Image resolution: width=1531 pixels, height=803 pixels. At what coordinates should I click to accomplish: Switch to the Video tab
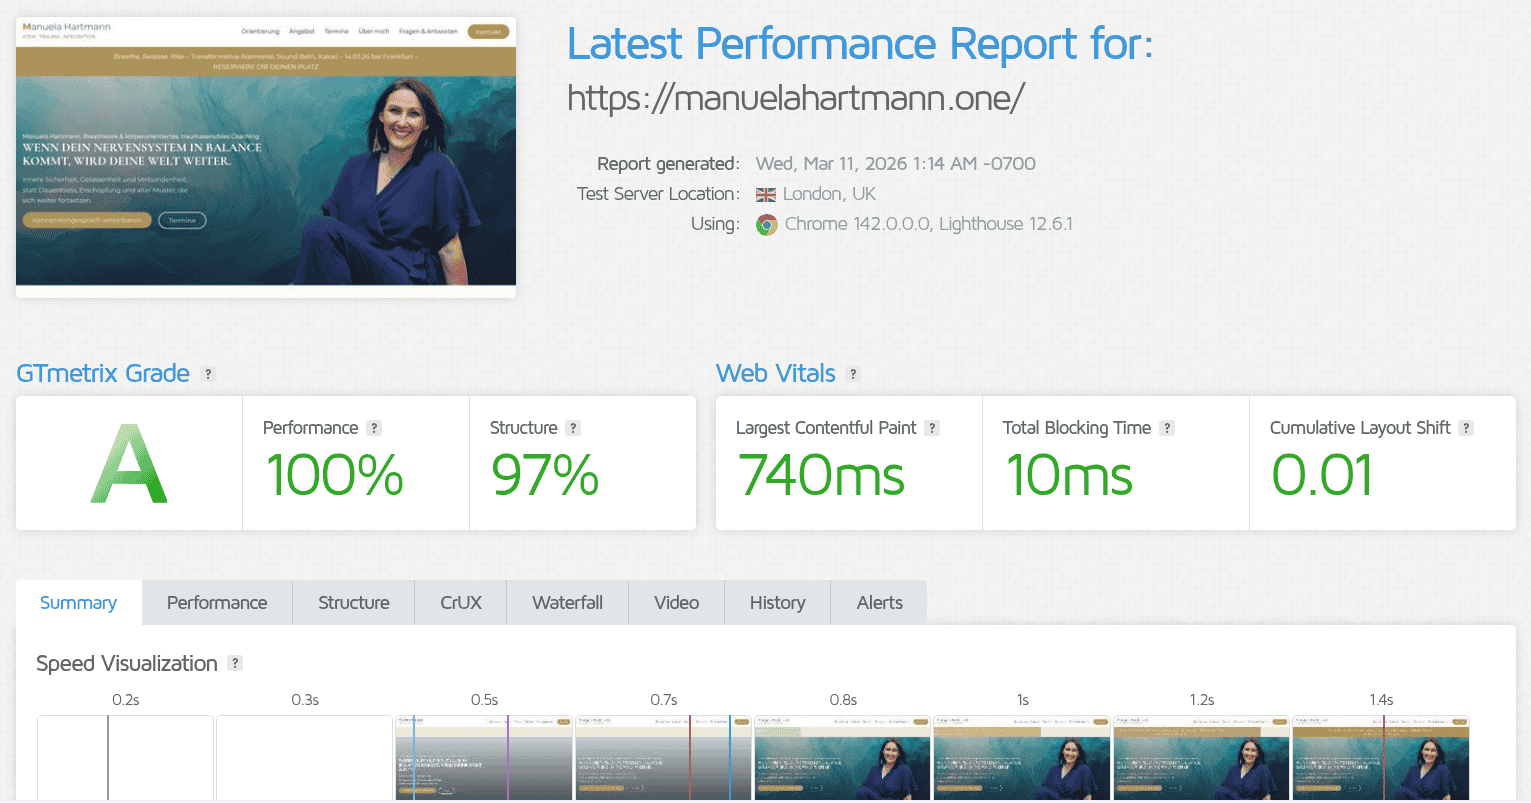click(676, 603)
